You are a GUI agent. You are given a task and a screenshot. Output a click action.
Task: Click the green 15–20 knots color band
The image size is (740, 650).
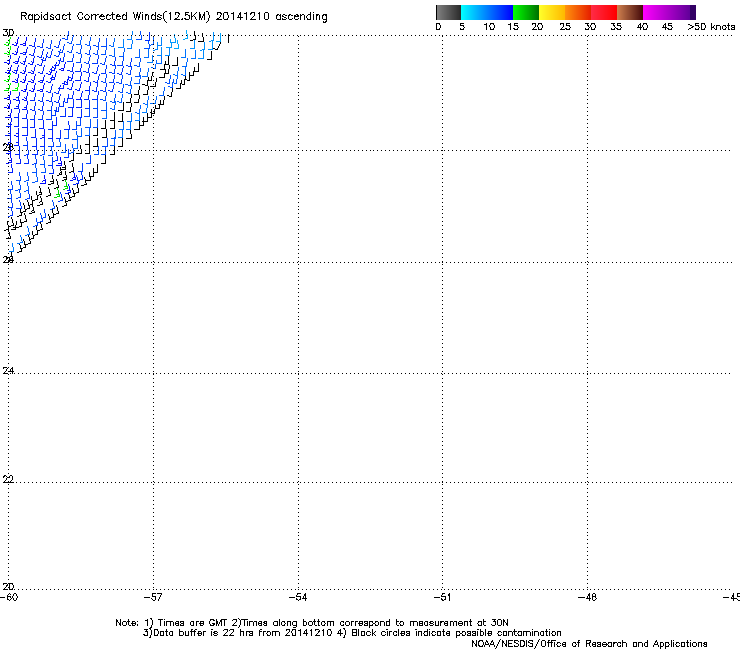[x=526, y=12]
